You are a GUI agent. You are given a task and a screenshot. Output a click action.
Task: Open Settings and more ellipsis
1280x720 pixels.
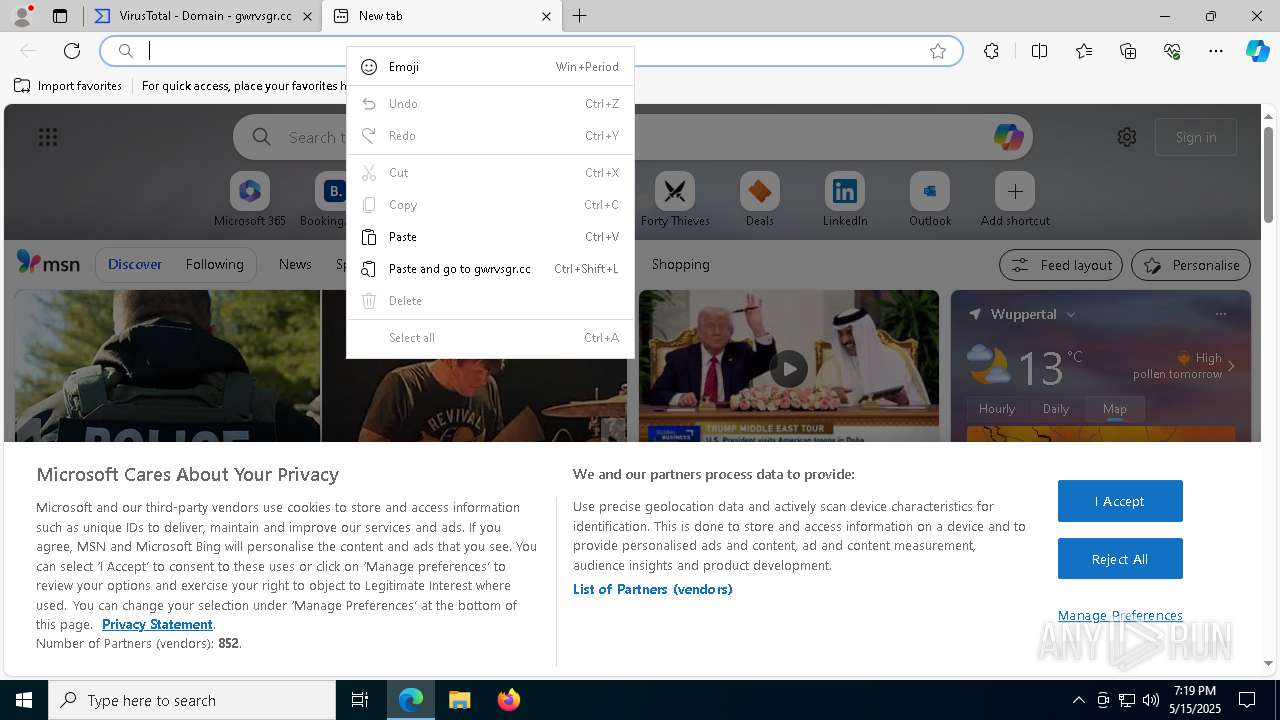coord(1216,51)
